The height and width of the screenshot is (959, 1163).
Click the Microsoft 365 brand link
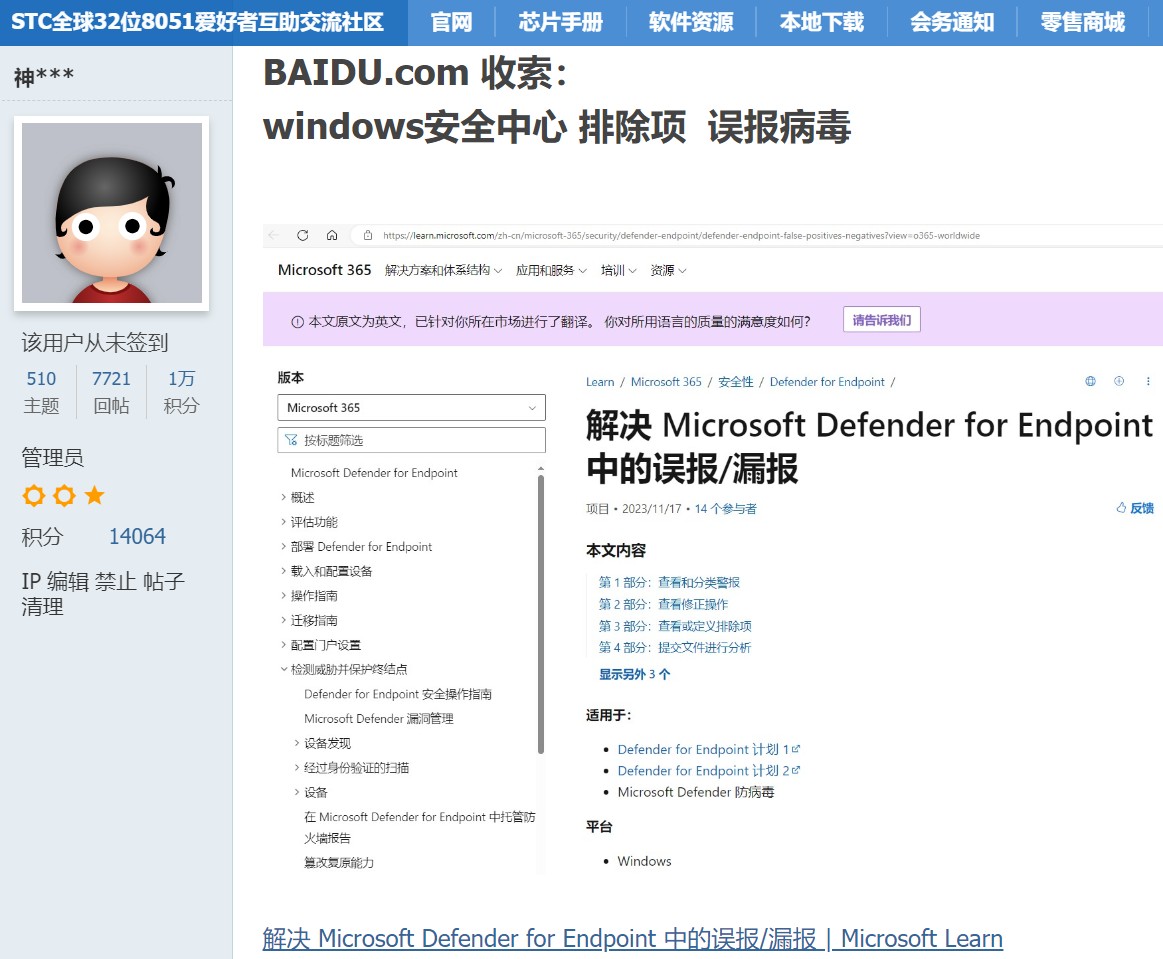pyautogui.click(x=324, y=270)
